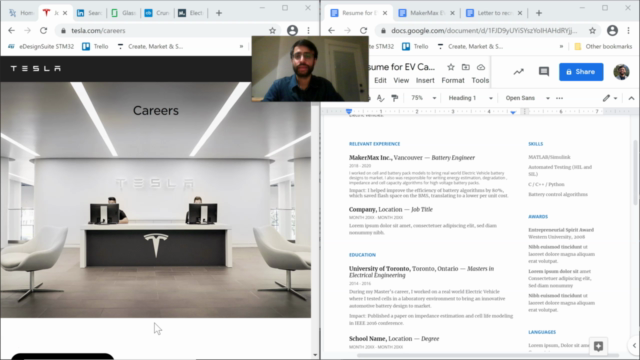Open a new tab in the Tesla browser window
Screen dimensions: 640x360
tap(219, 13)
